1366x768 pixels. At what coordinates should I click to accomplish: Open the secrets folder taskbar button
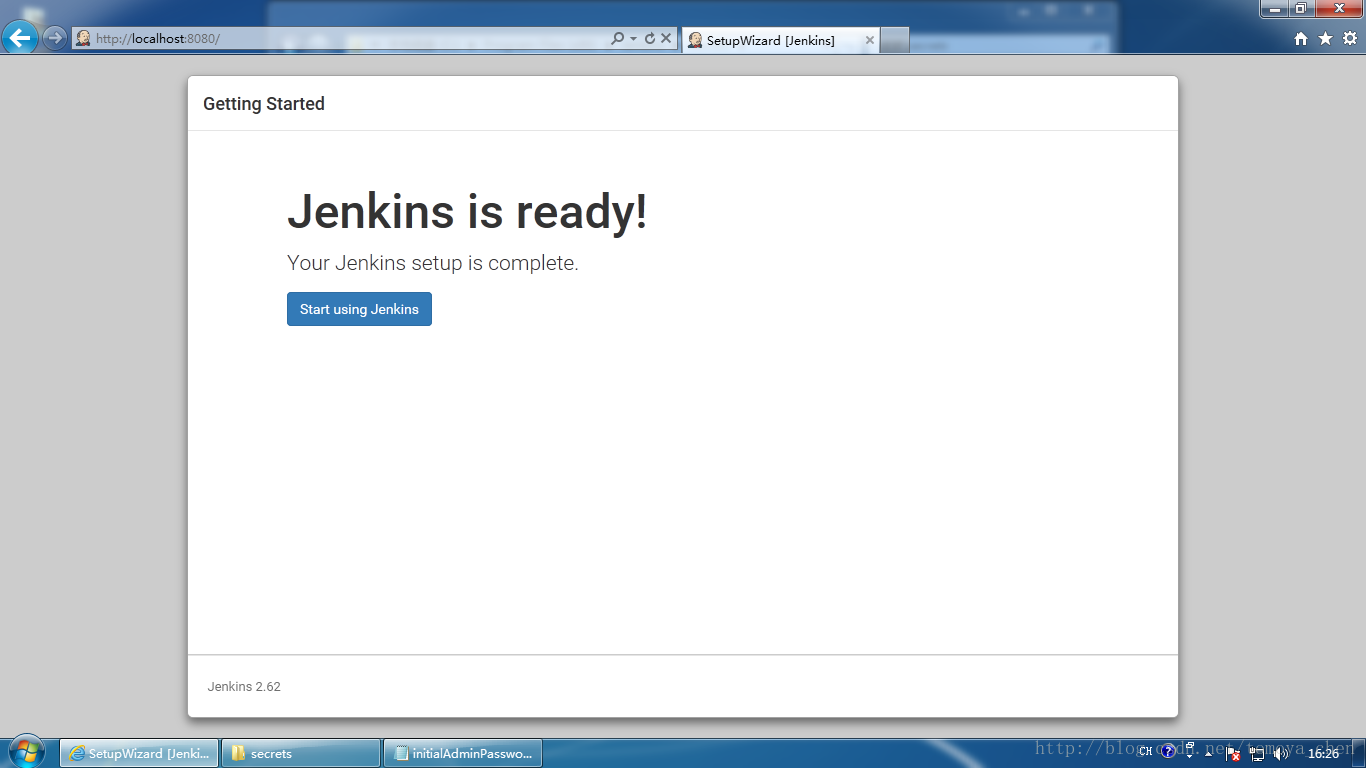(301, 753)
